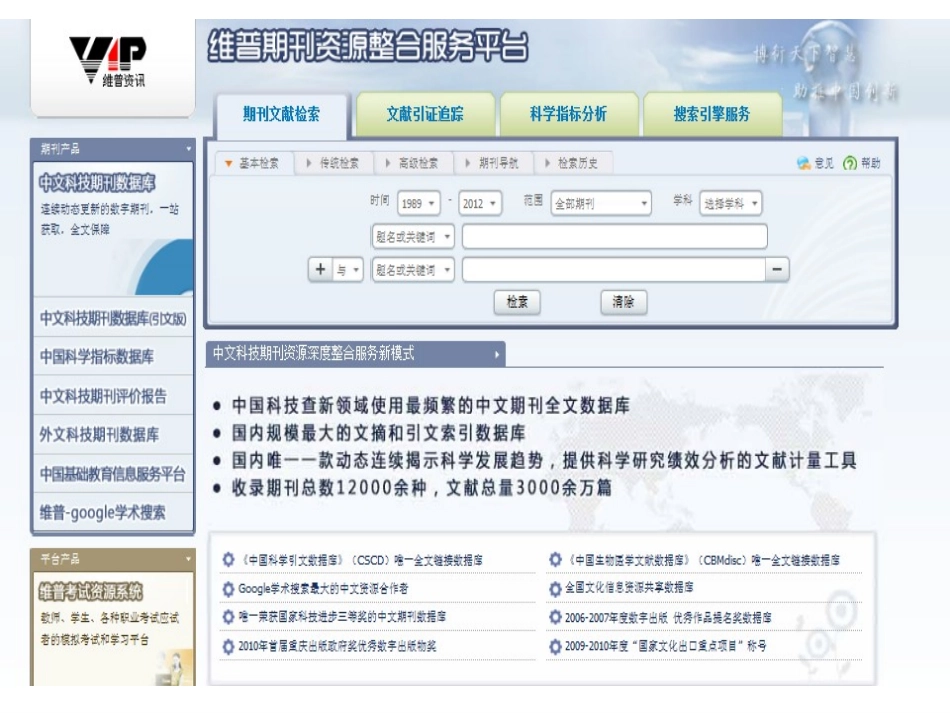The width and height of the screenshot is (950, 713).
Task: Select the 传统检索 sub-tab
Action: (x=333, y=164)
